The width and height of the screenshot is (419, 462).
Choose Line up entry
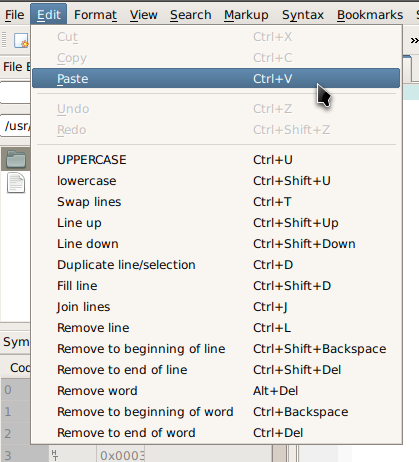[x=216, y=223]
